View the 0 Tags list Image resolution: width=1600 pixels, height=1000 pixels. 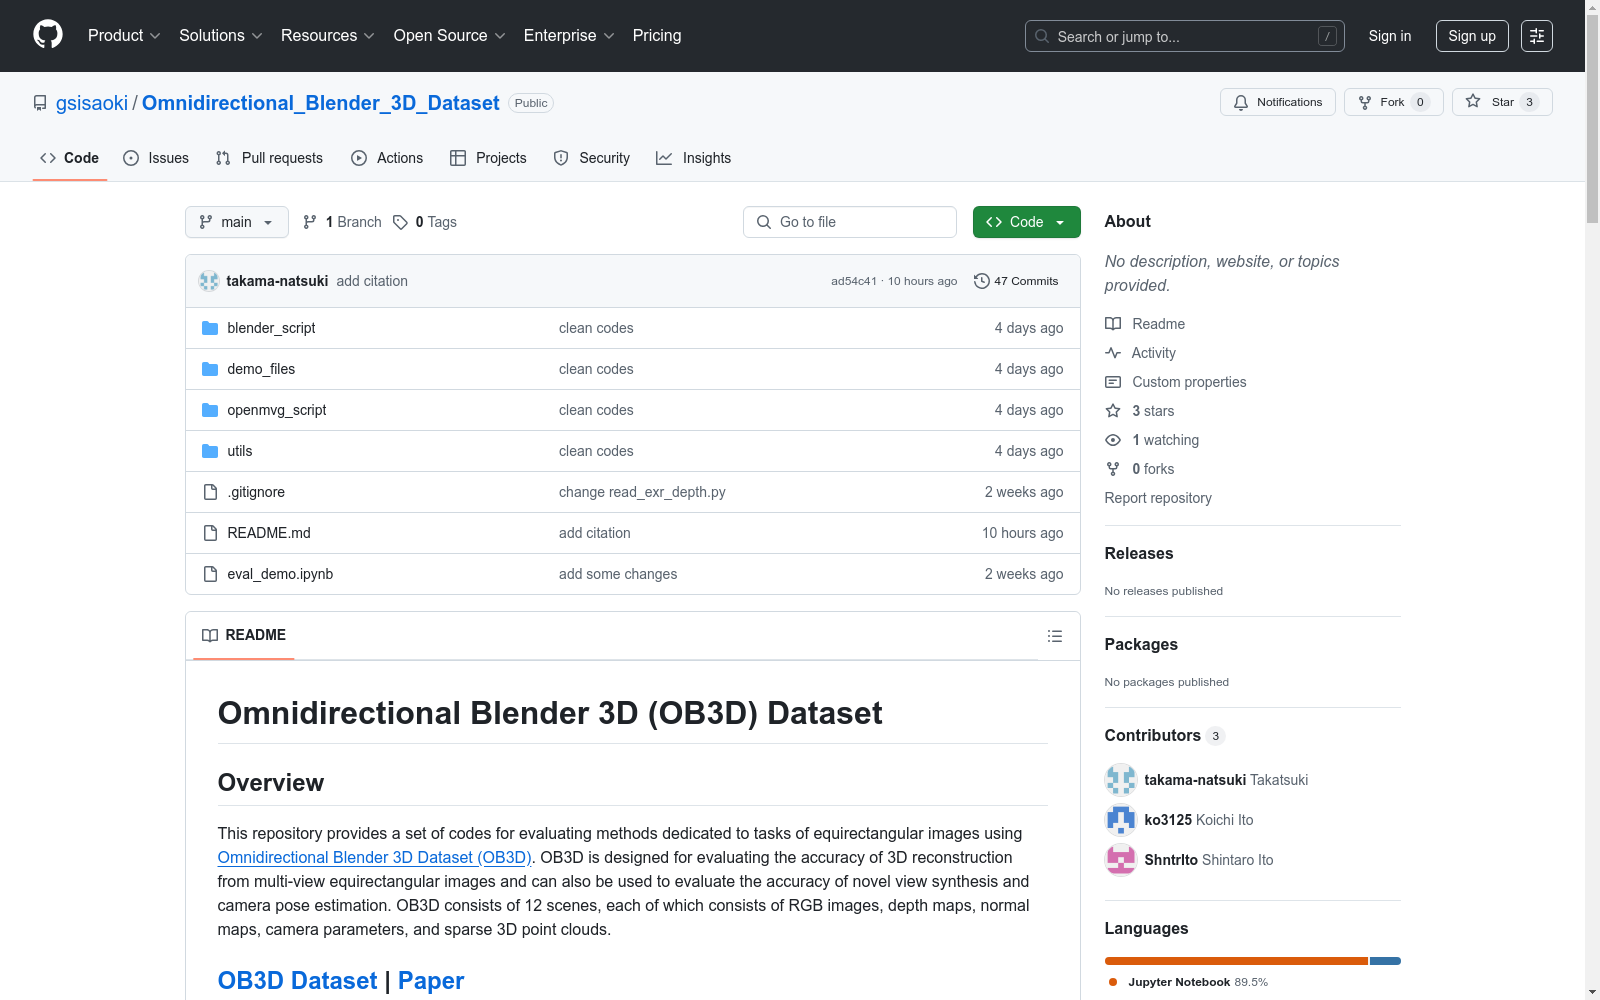coord(425,222)
